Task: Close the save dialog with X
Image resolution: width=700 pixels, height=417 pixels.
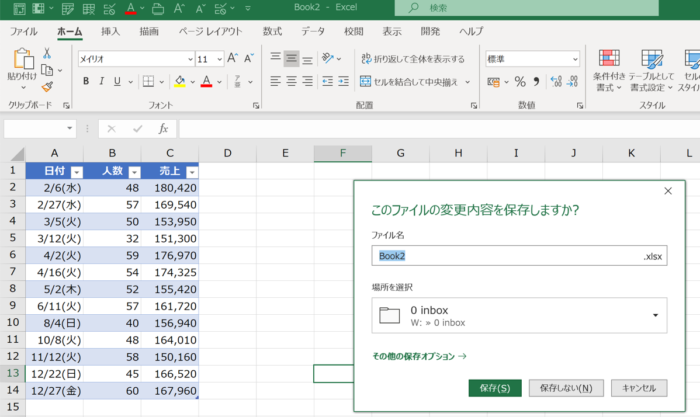Action: click(668, 191)
